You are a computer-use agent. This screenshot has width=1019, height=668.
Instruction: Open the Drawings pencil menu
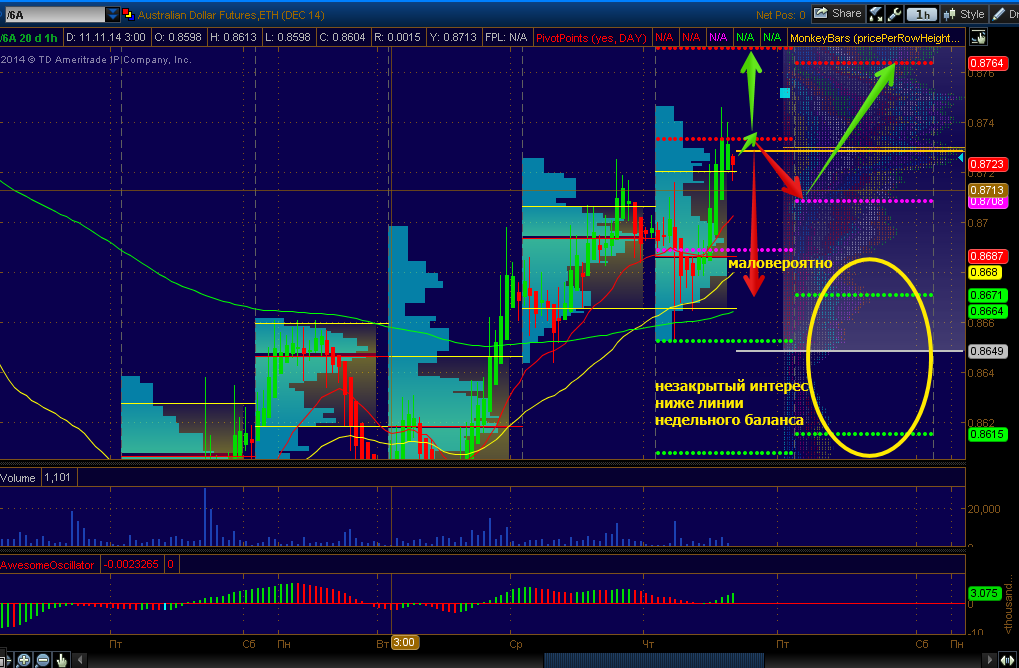point(1005,14)
